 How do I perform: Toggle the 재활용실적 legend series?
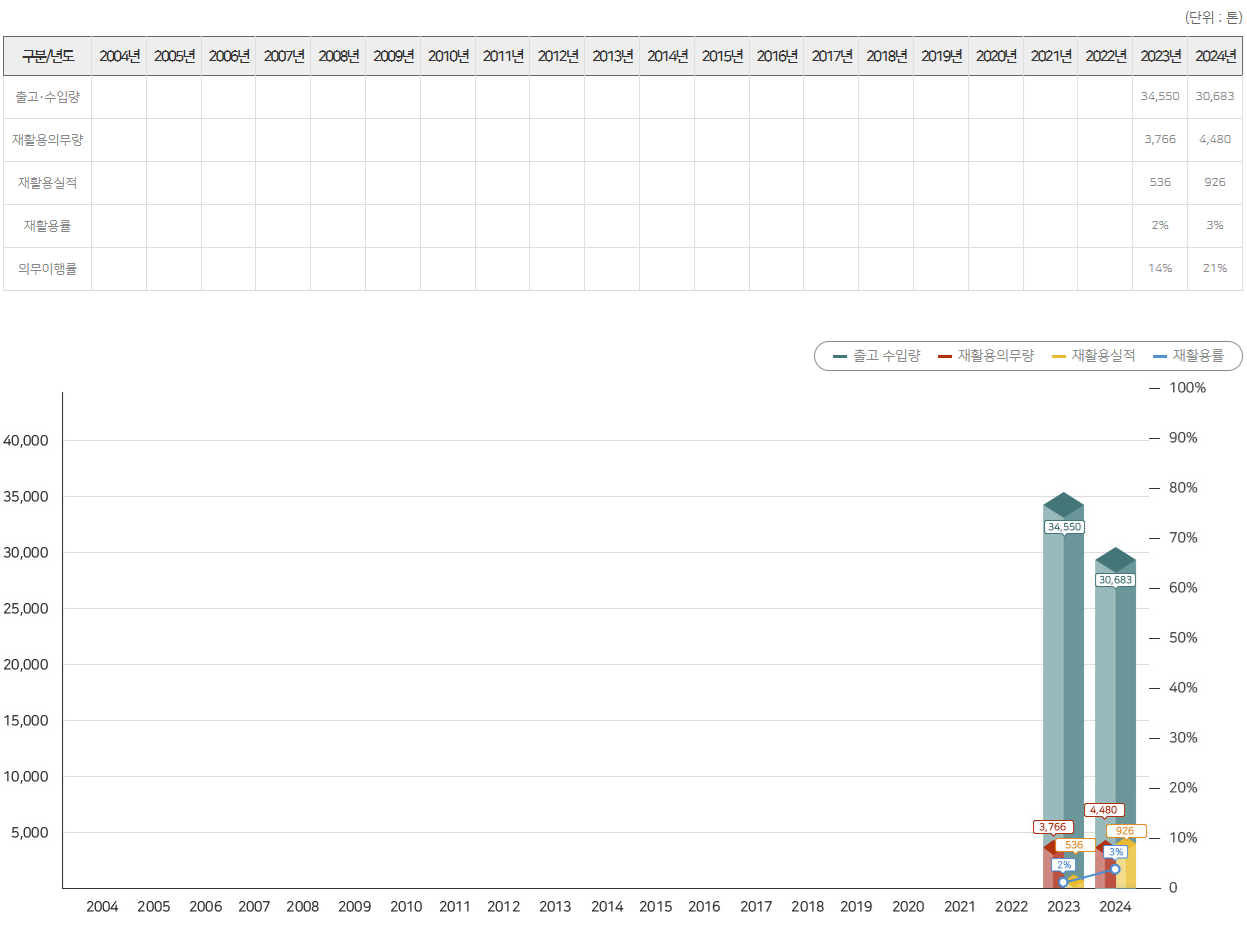point(1094,356)
